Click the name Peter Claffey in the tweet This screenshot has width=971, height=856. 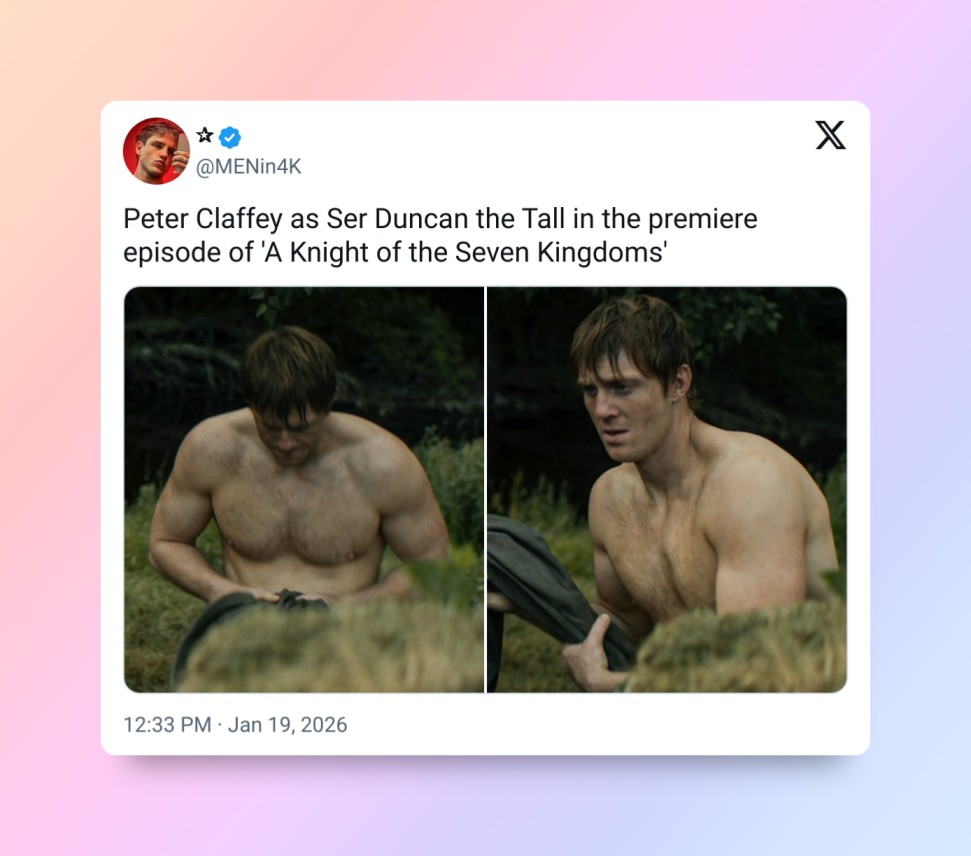203,219
